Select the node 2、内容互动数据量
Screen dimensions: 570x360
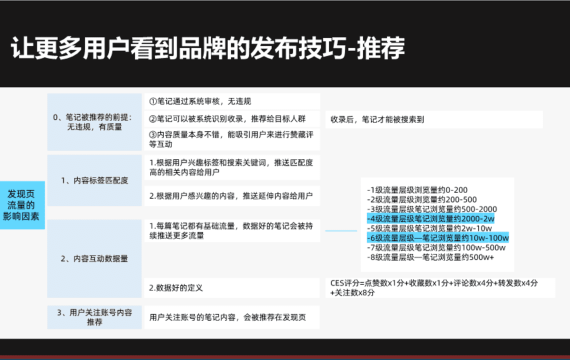94,259
